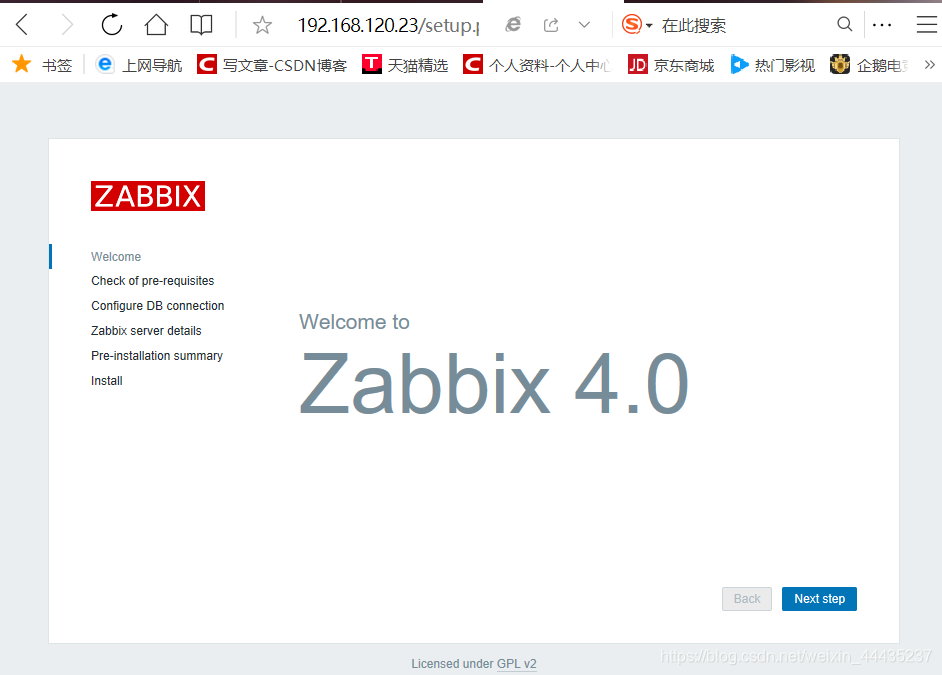
Task: Open the GPL v2 license link
Action: pyautogui.click(x=517, y=664)
